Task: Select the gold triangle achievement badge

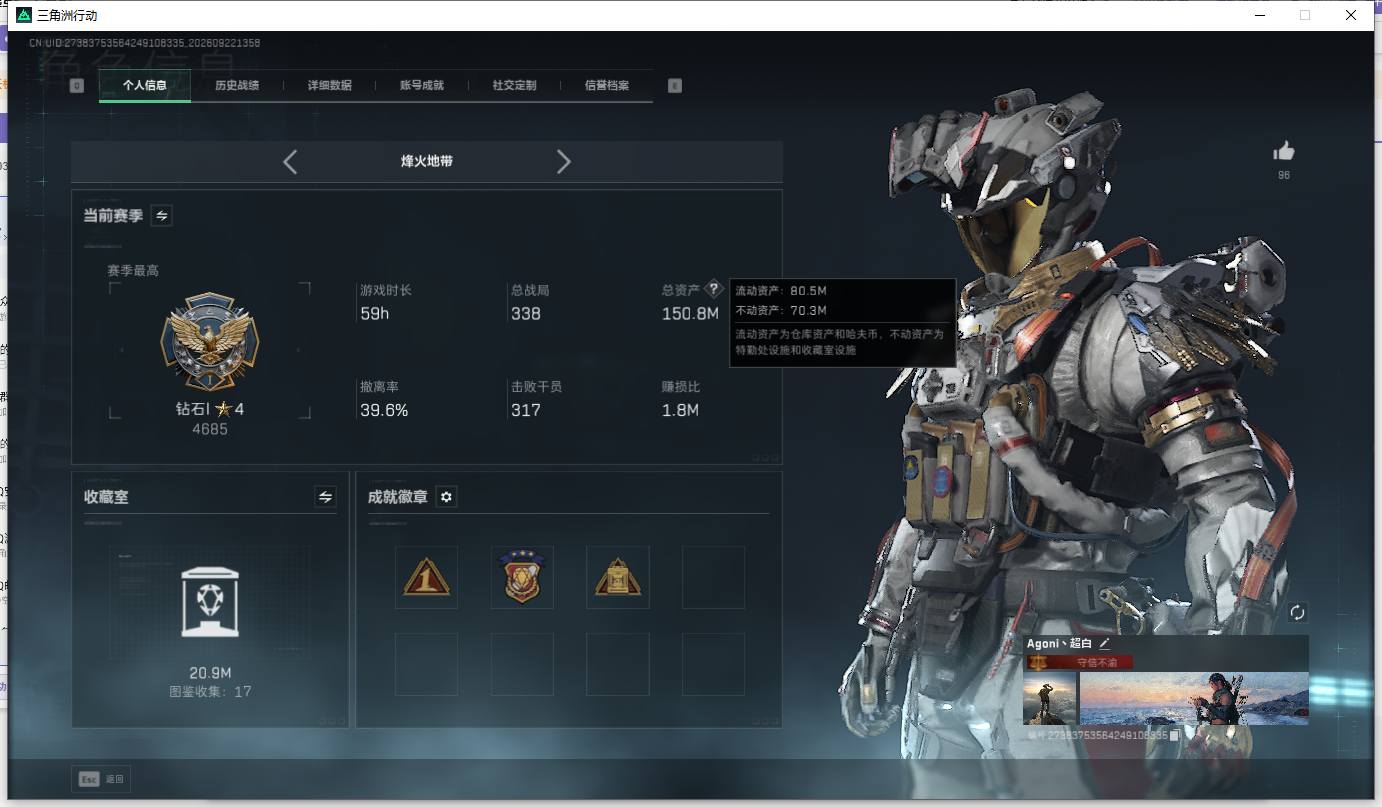Action: point(618,577)
